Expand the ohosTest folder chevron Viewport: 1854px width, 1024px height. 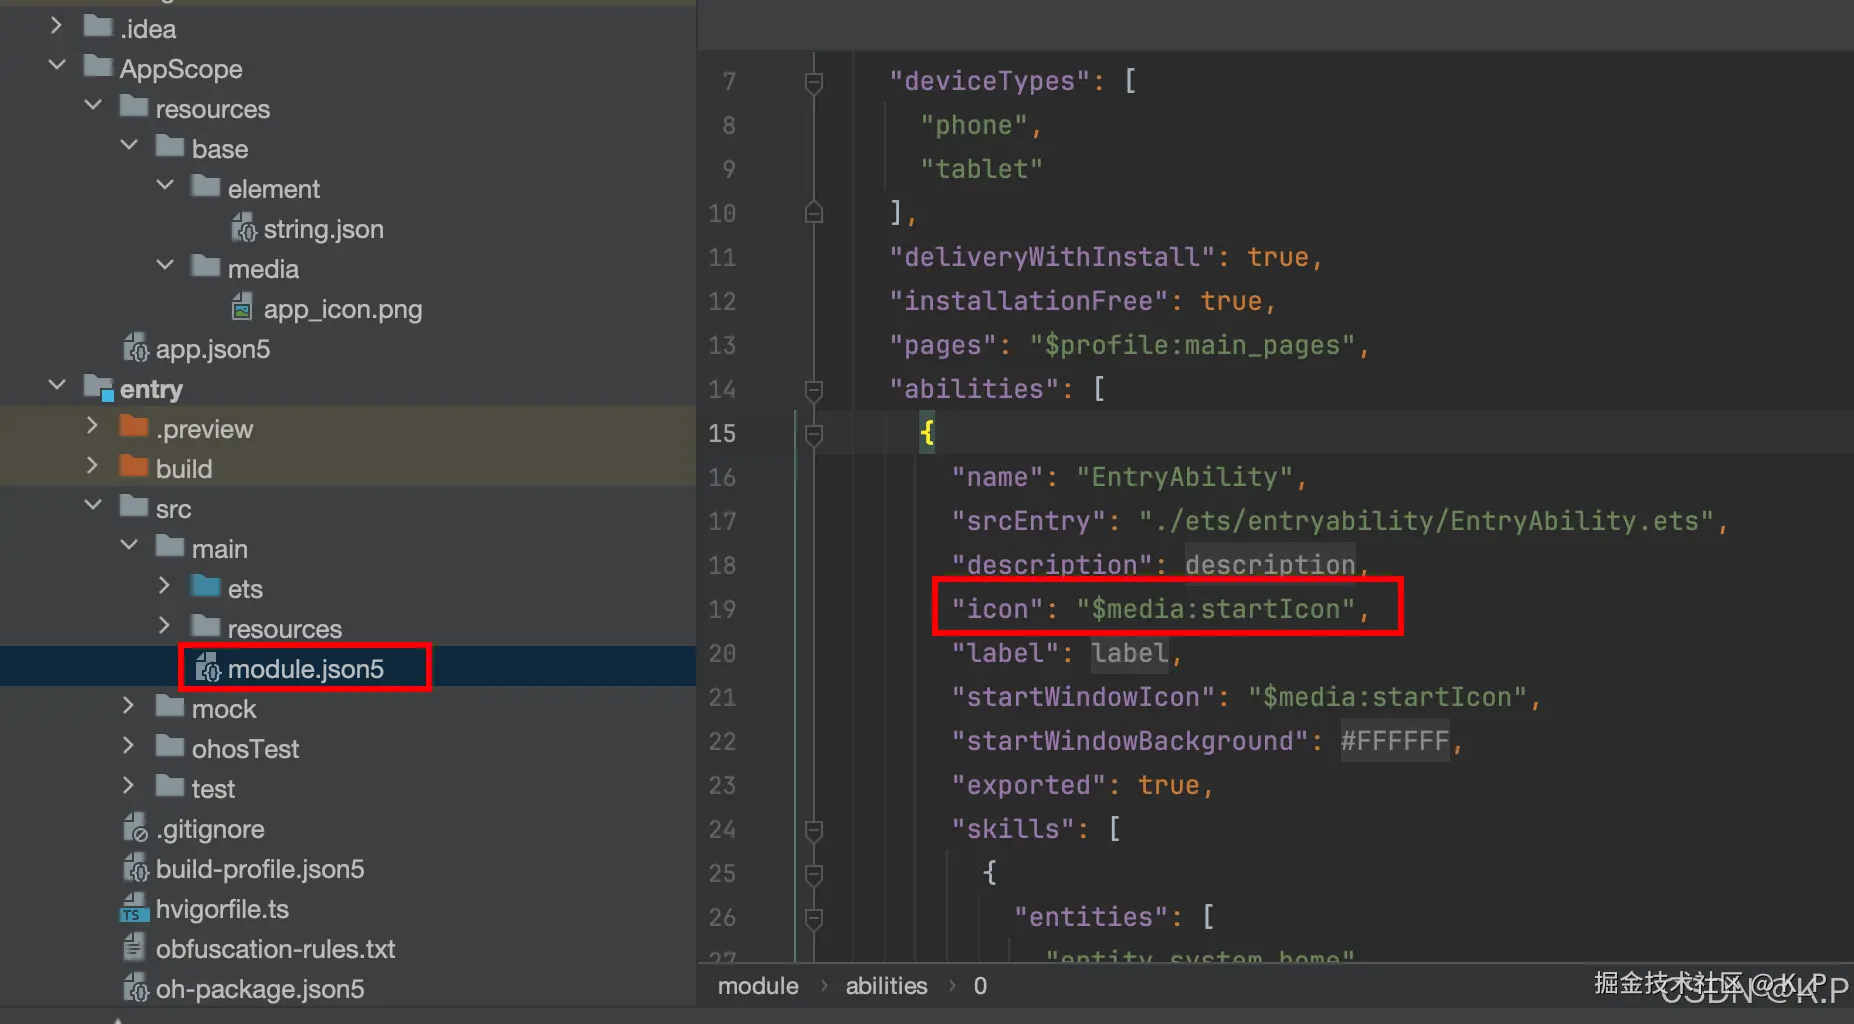pyautogui.click(x=129, y=746)
